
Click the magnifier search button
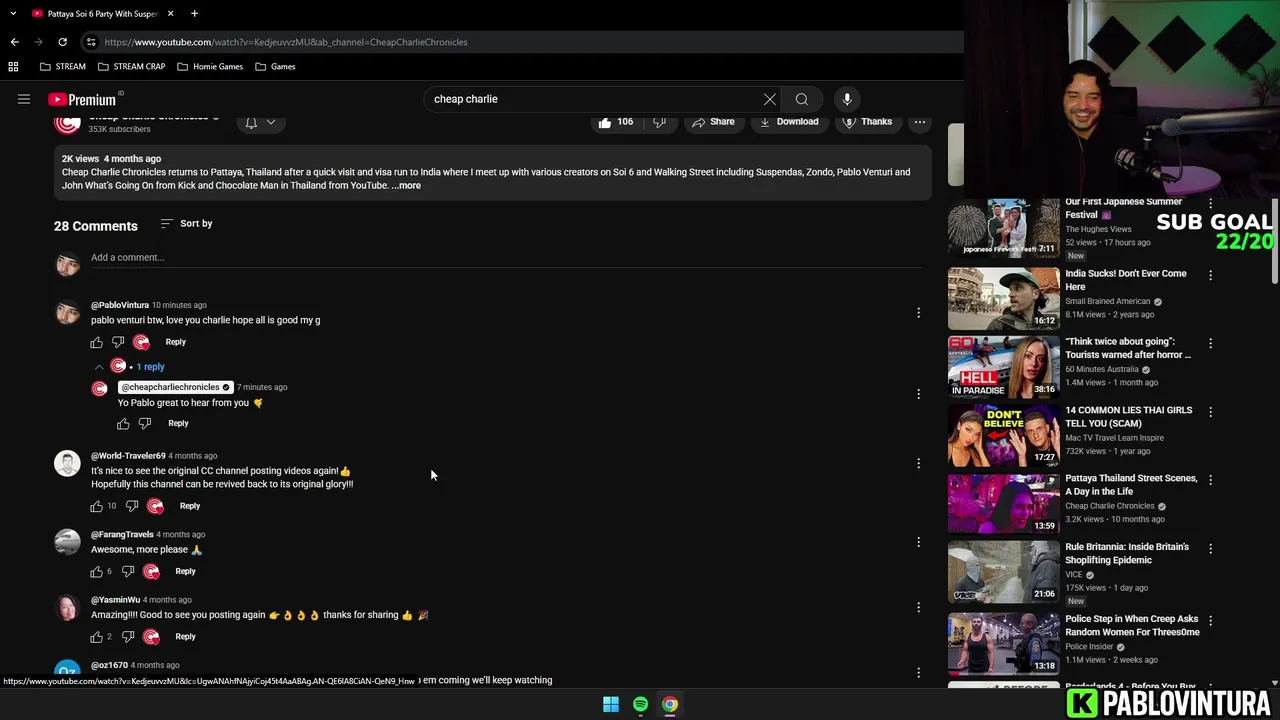pos(802,99)
